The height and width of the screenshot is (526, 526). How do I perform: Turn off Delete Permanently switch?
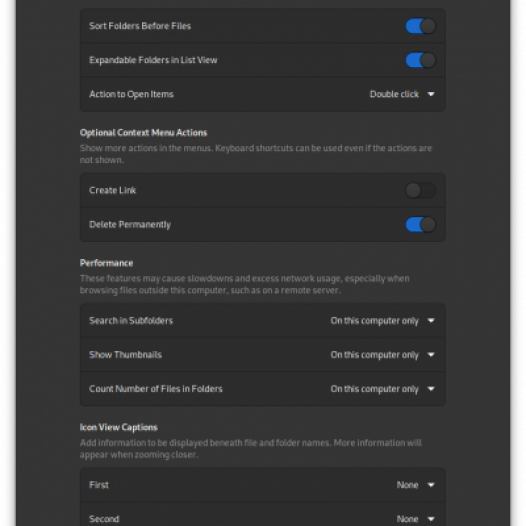pyautogui.click(x=420, y=224)
